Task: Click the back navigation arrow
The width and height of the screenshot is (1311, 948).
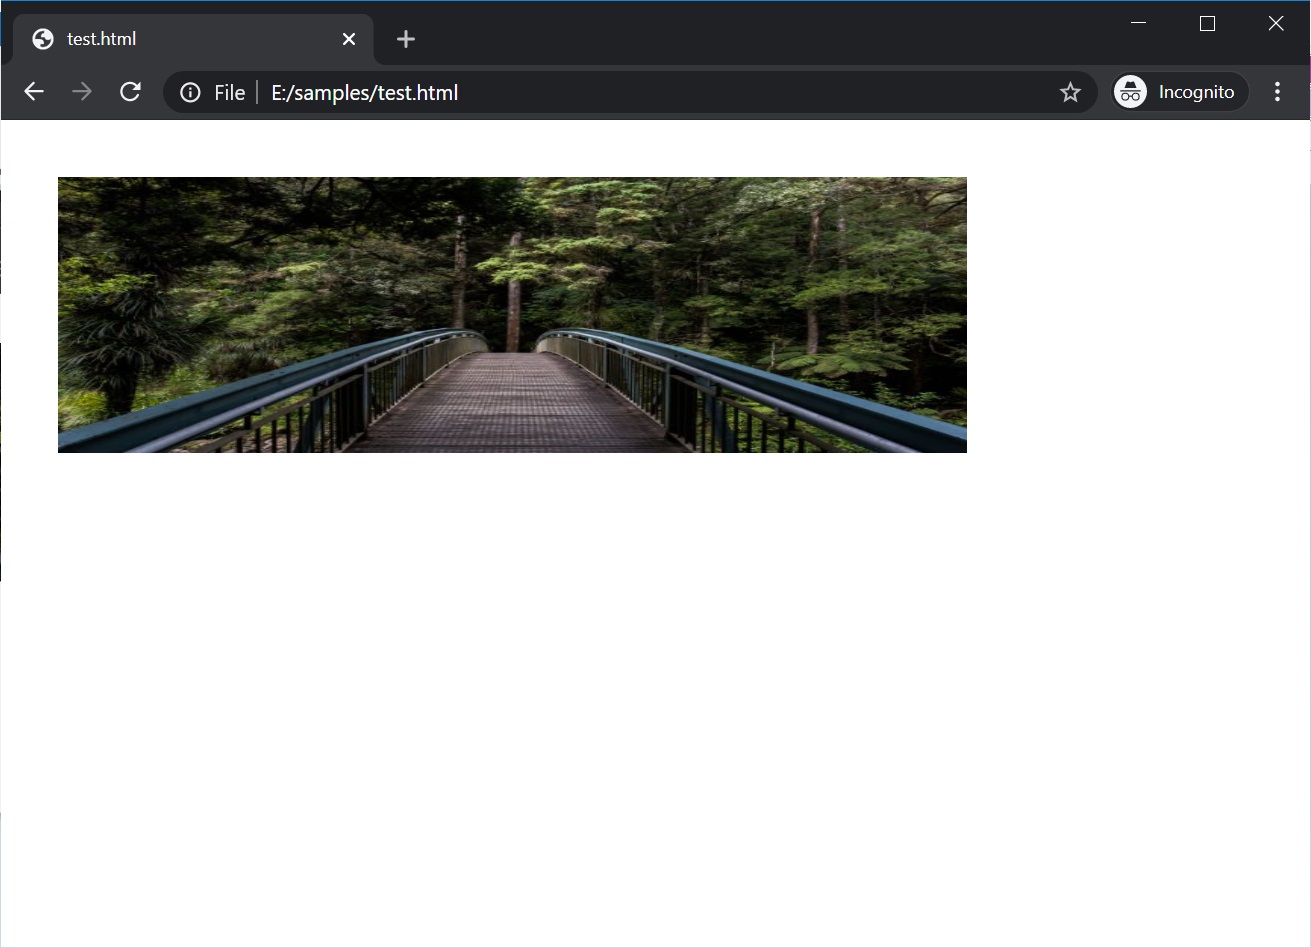Action: click(33, 91)
